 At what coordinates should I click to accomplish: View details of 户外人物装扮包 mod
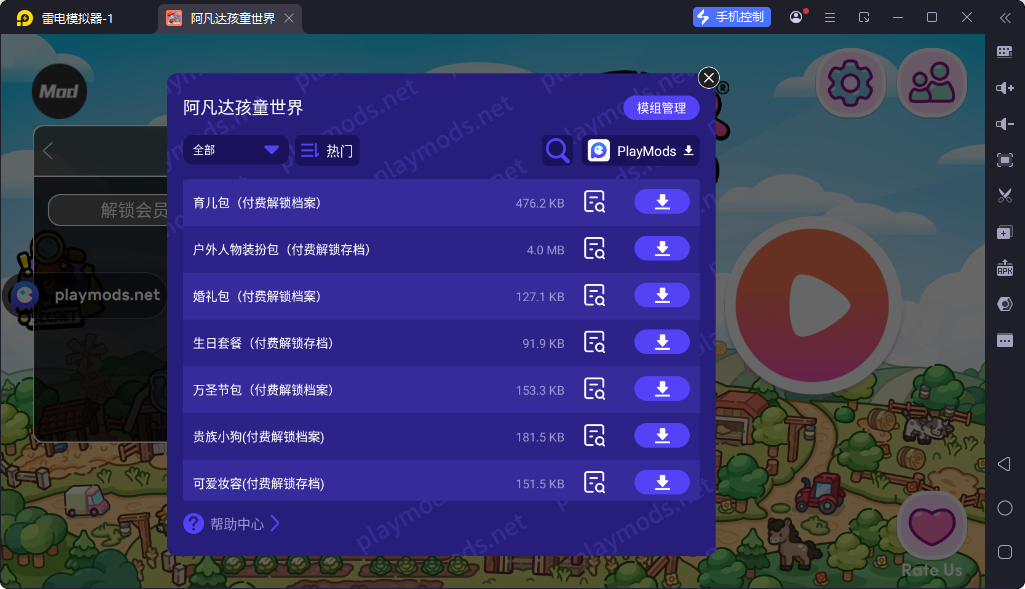(594, 249)
